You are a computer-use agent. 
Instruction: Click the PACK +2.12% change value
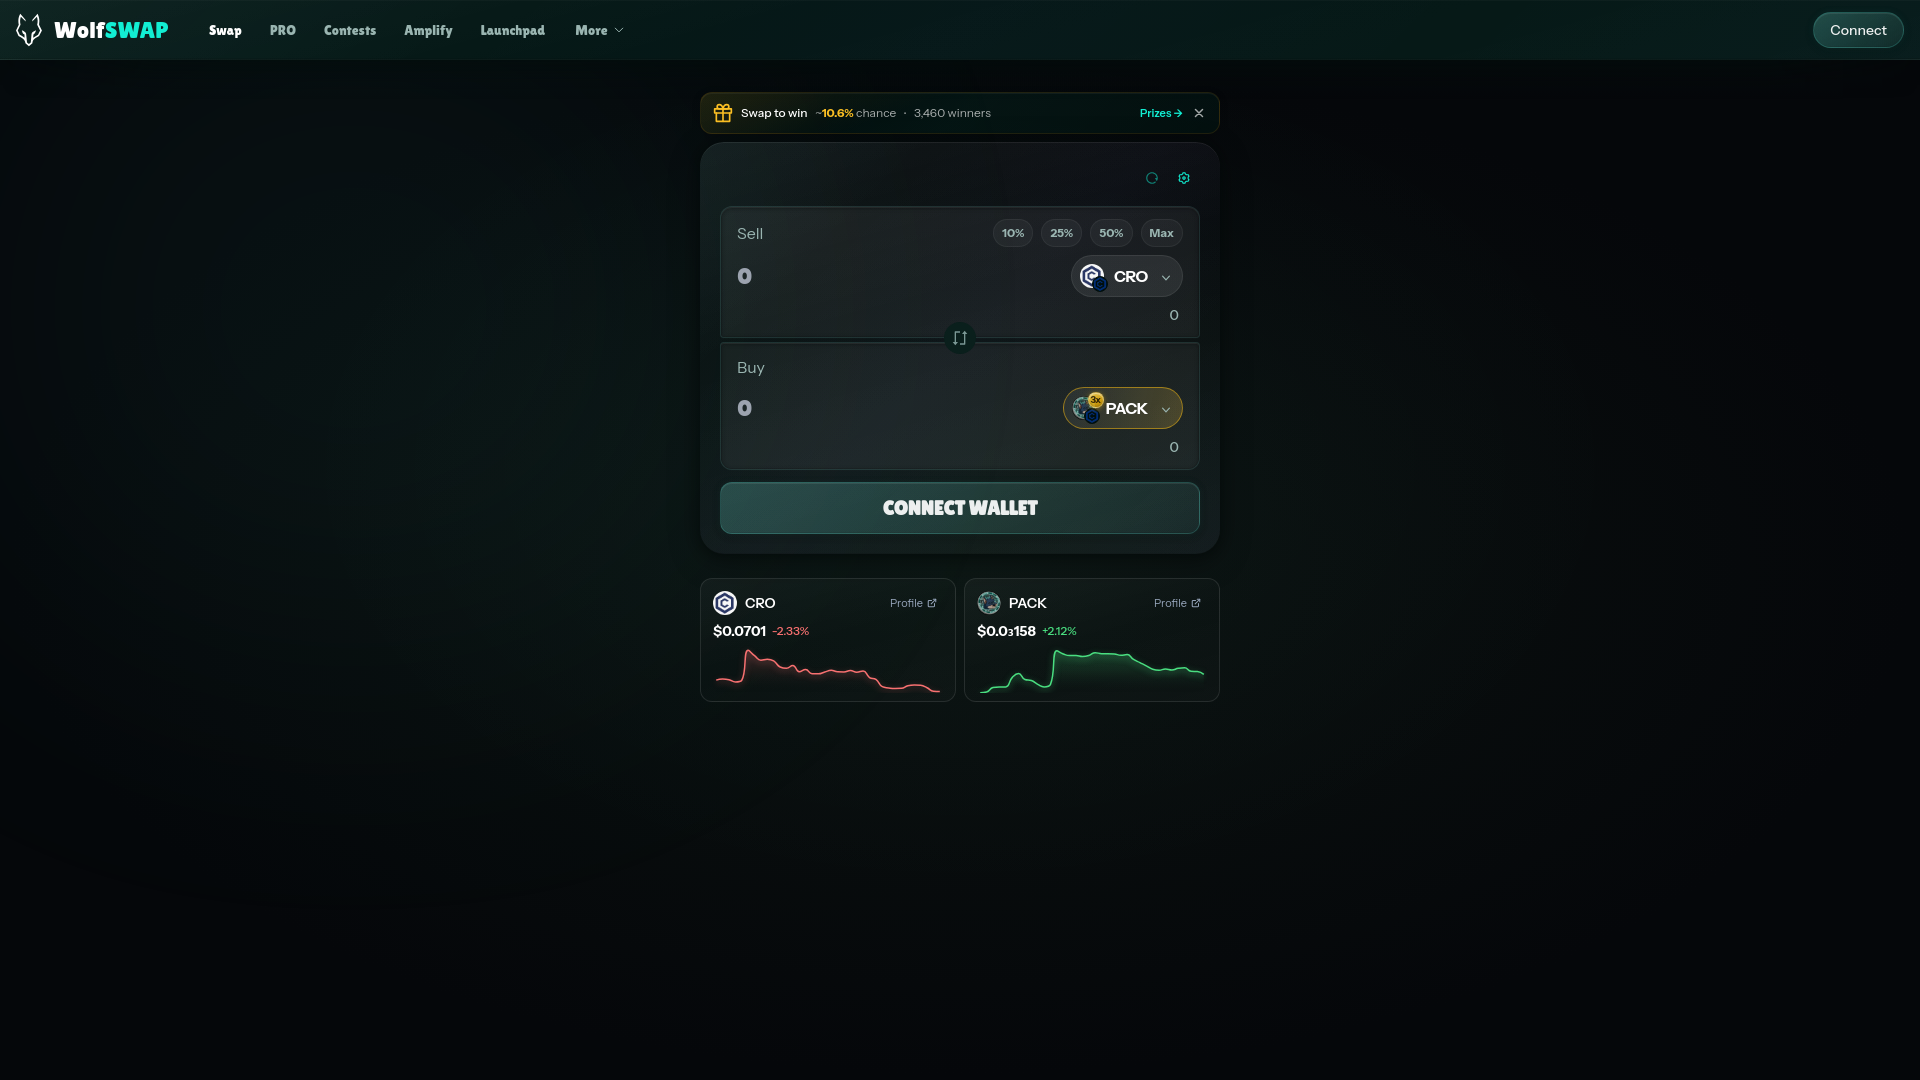tap(1059, 631)
